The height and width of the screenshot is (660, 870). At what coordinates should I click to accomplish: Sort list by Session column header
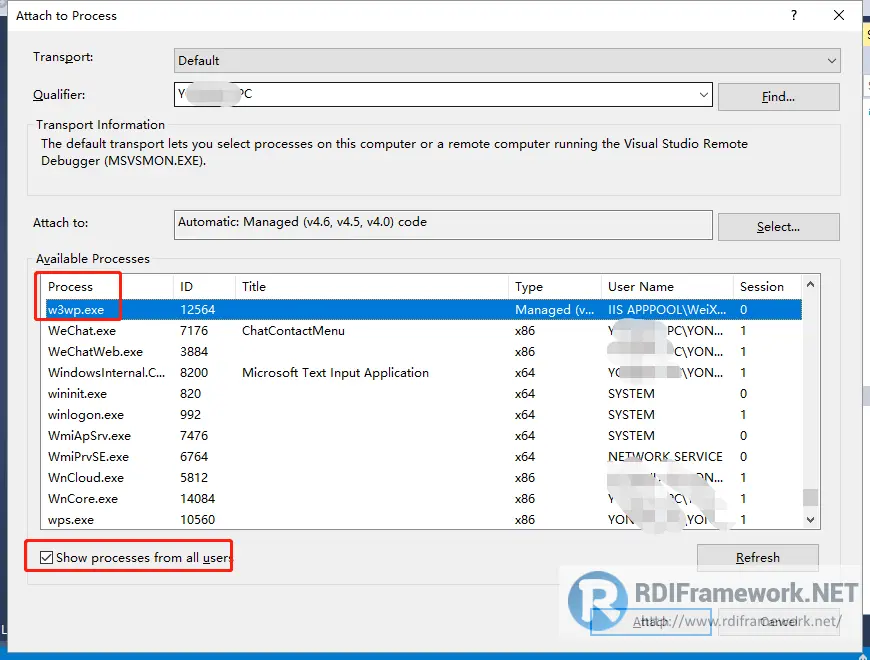tap(768, 287)
